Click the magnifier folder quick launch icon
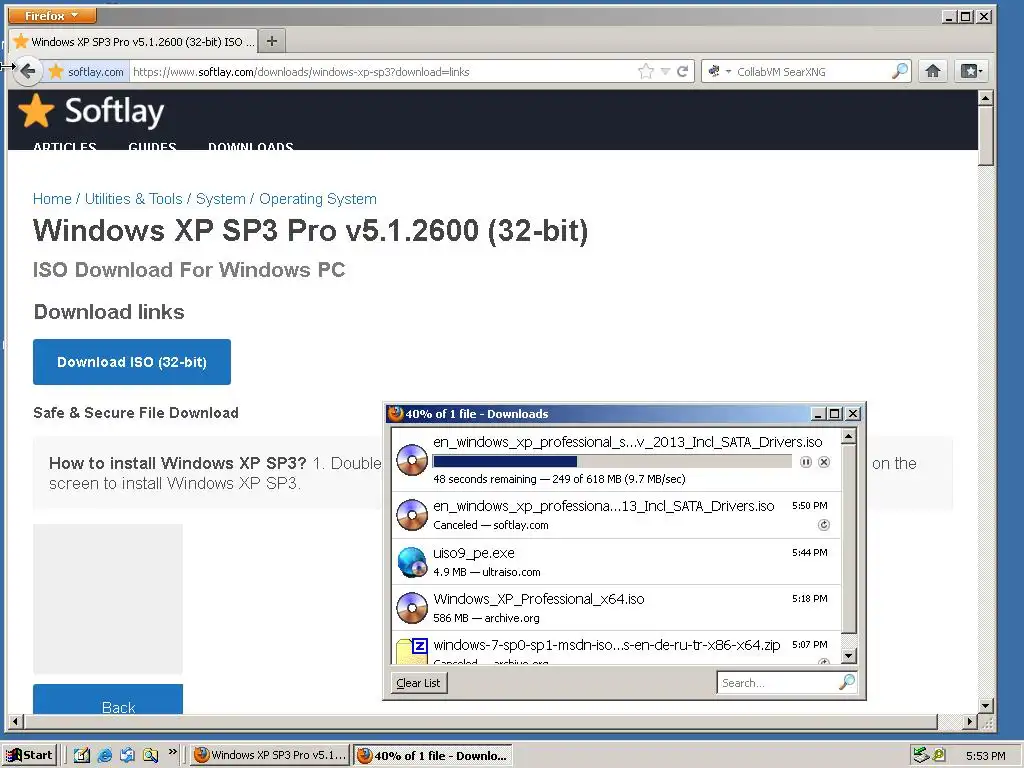Image resolution: width=1024 pixels, height=768 pixels. point(150,755)
